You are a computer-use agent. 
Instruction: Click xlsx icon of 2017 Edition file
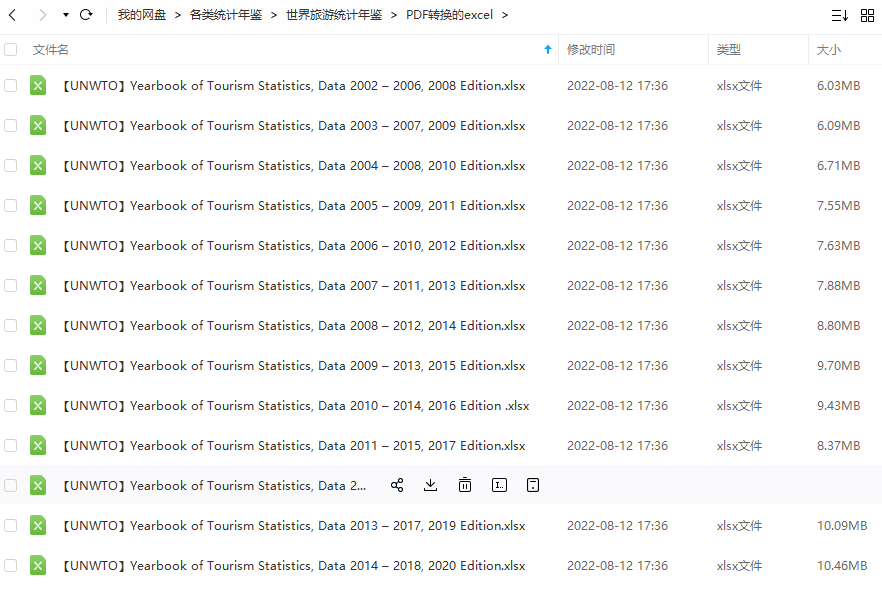point(38,445)
